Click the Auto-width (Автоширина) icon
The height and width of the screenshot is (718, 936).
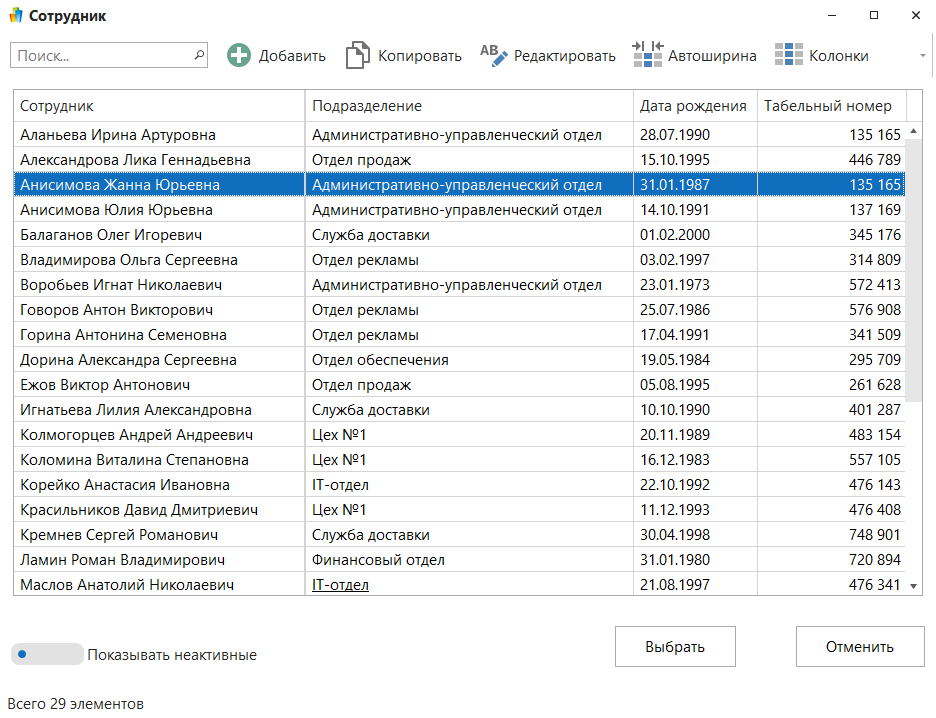[647, 55]
